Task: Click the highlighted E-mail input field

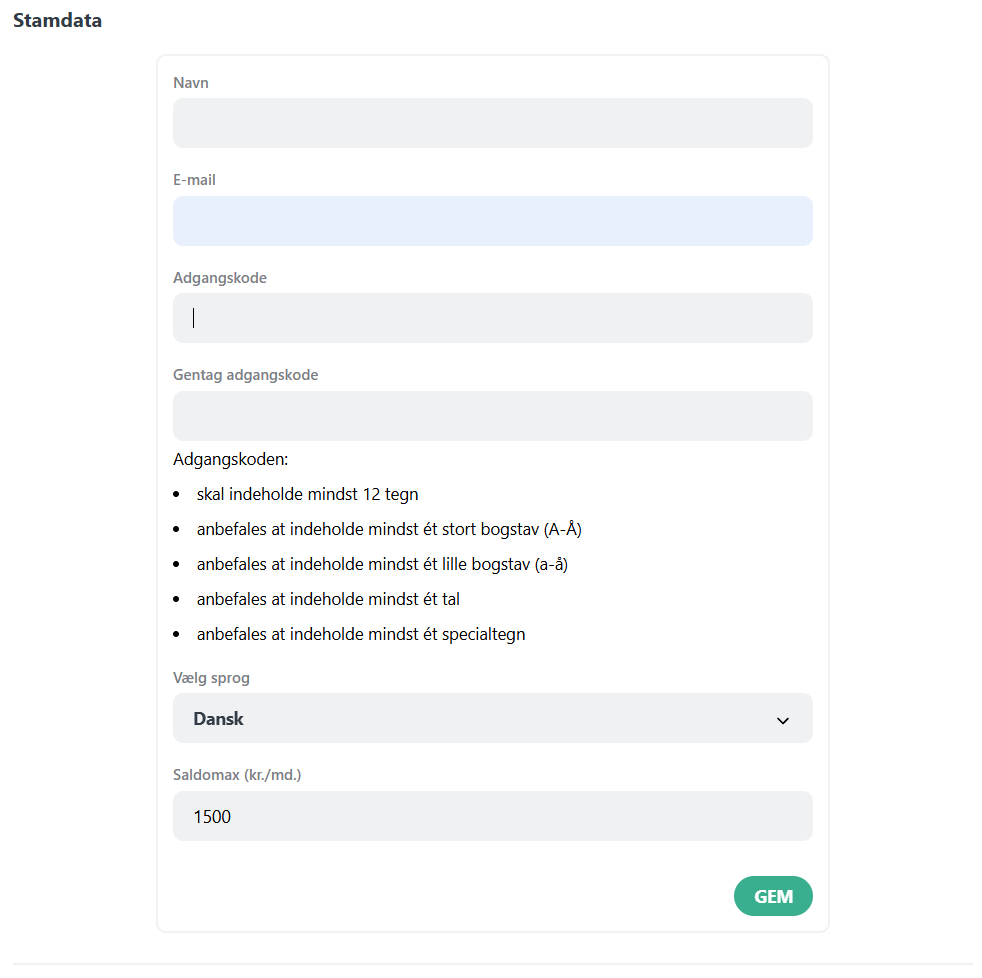Action: point(492,221)
